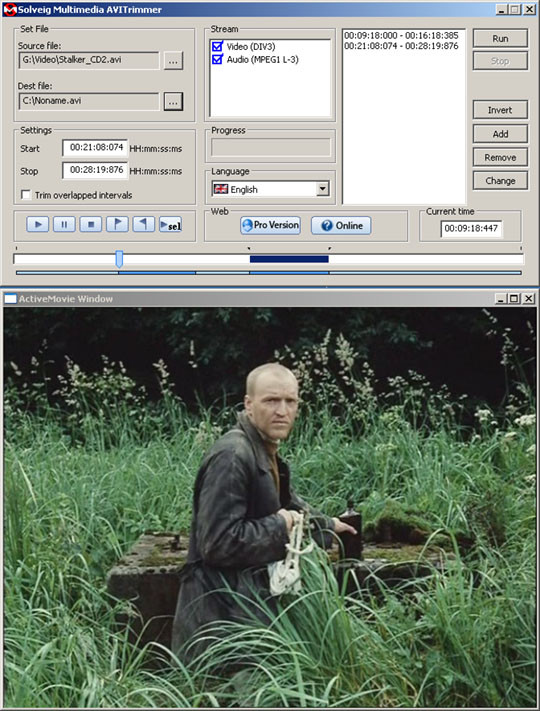Click the Dest file path field
This screenshot has width=540, height=711.
click(89, 101)
